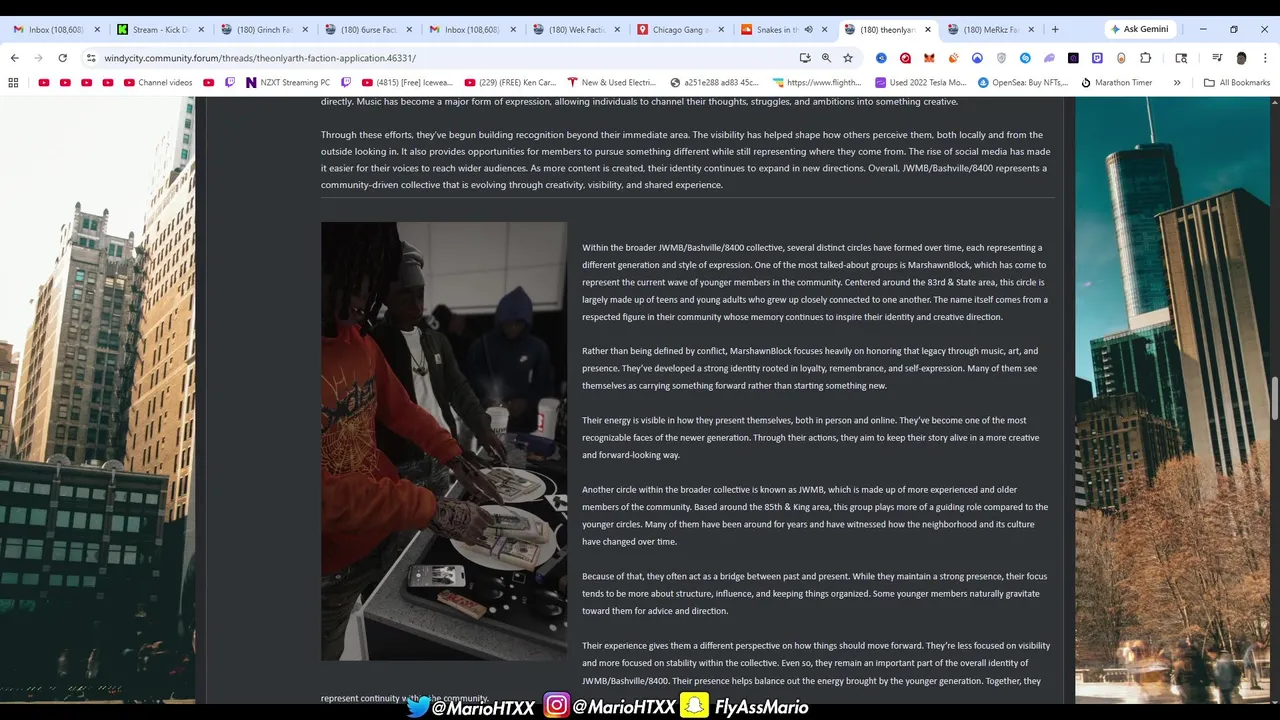The height and width of the screenshot is (720, 1280).
Task: Switch to the Chicago Gang tab
Action: pos(678,30)
